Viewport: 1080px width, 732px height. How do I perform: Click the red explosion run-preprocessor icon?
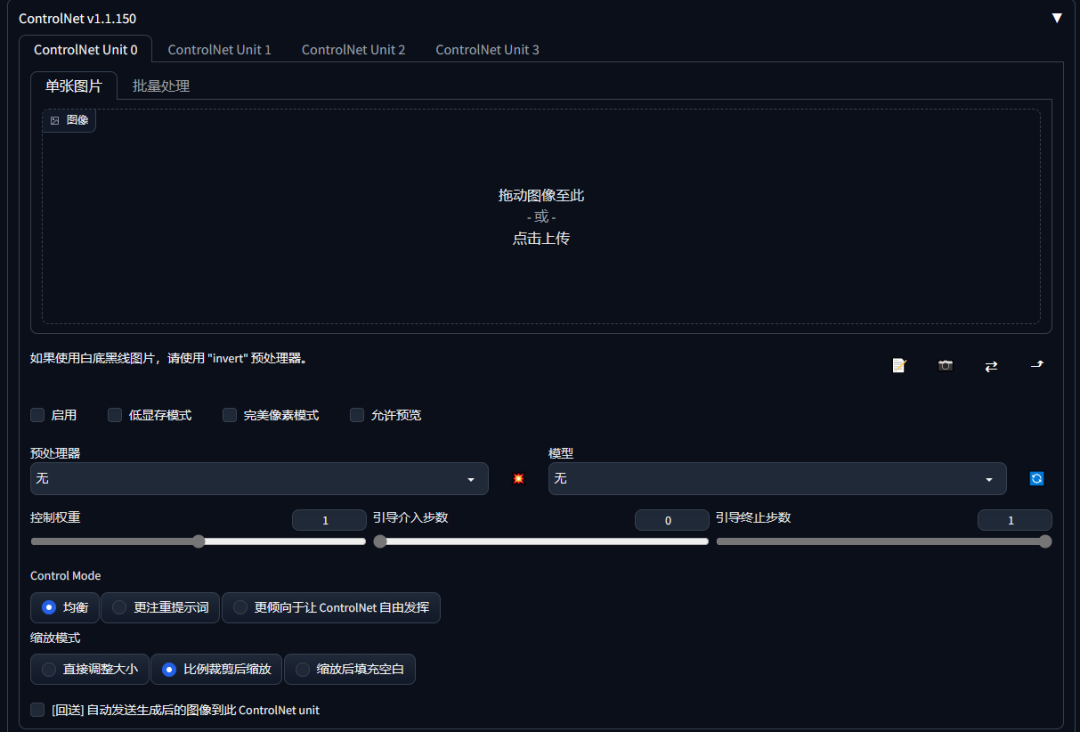pos(519,479)
